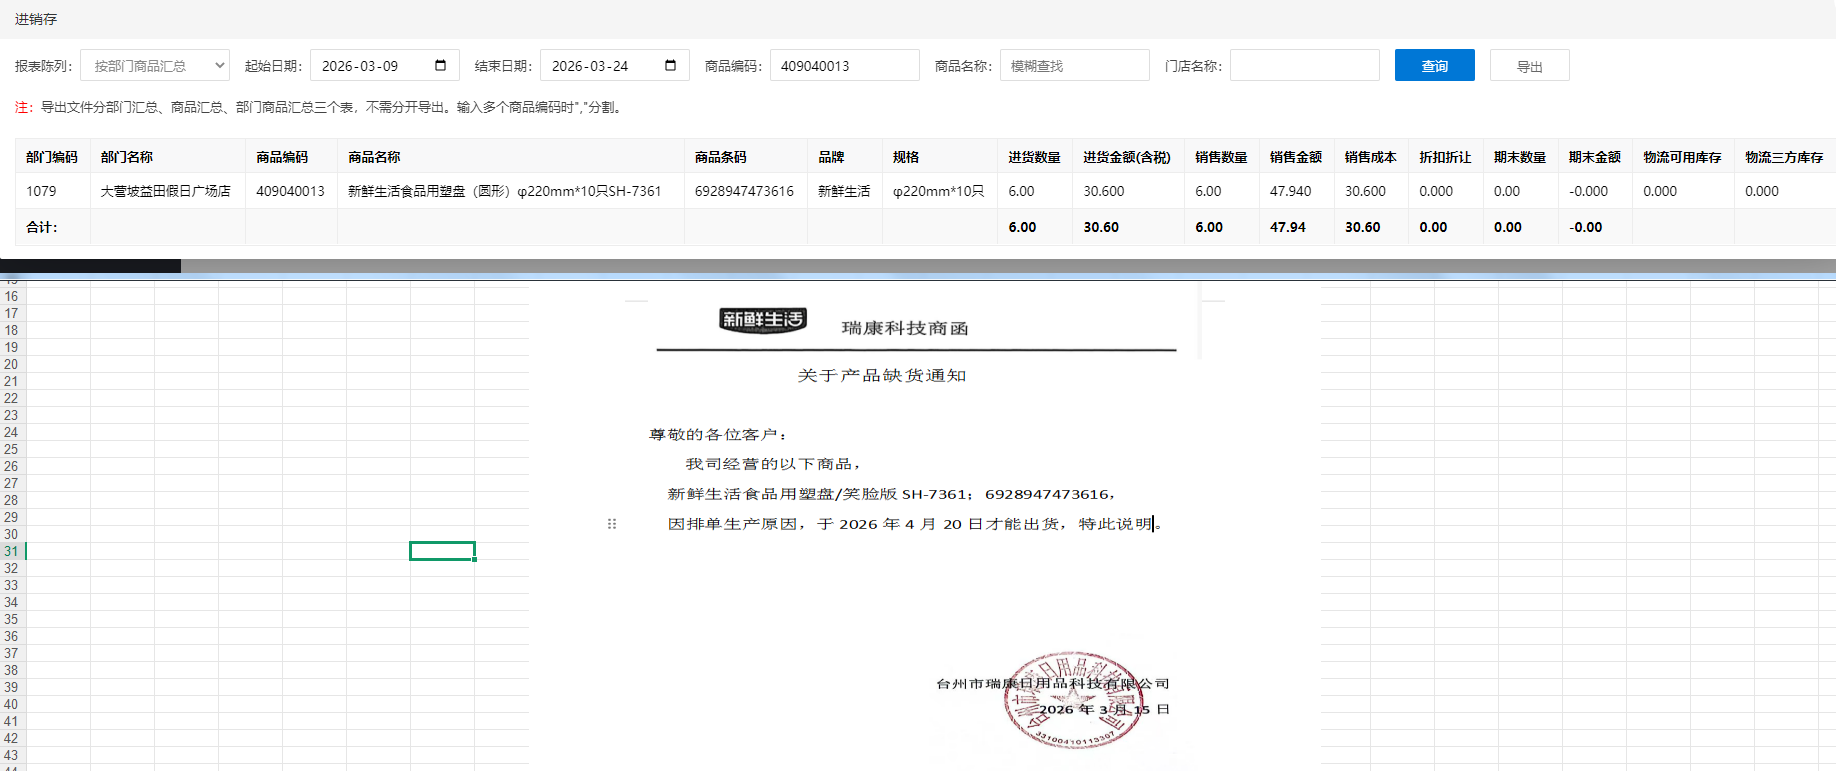Screen dimensions: 1836x771
Task: Click the dark horizontal scrollbar thumb
Action: 90,266
